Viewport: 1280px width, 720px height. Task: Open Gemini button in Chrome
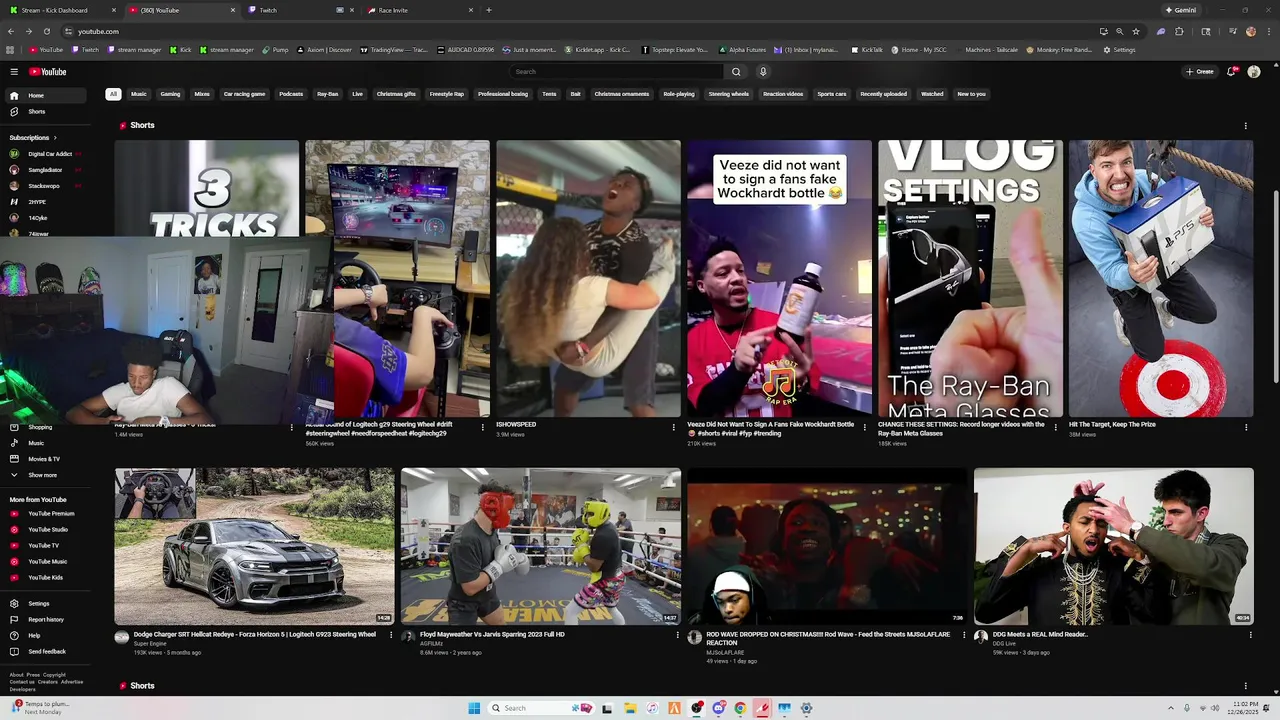[1181, 10]
